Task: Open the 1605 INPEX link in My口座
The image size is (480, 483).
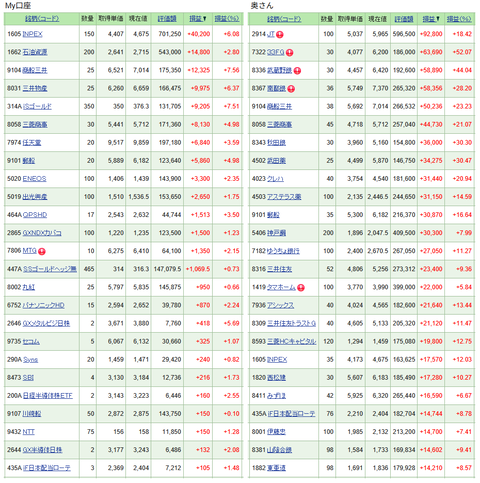Action: [32, 34]
